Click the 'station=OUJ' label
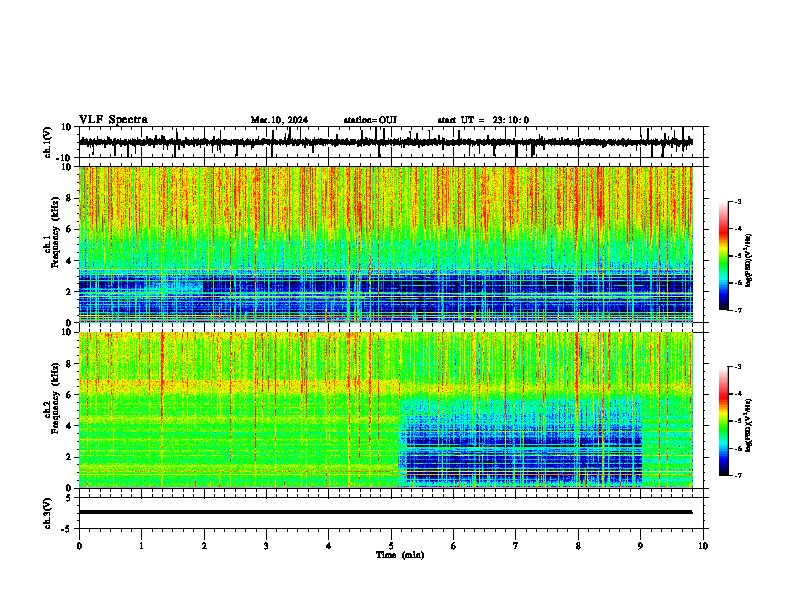 click(x=370, y=120)
